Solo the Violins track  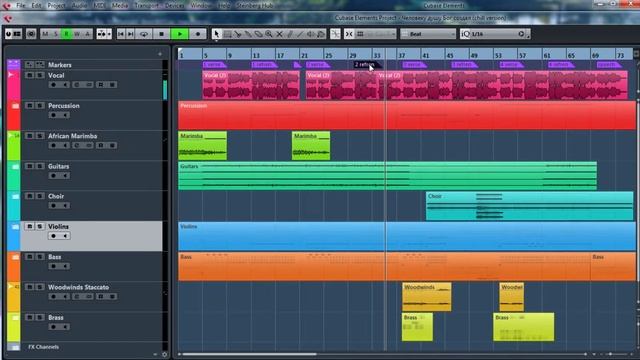click(40, 226)
